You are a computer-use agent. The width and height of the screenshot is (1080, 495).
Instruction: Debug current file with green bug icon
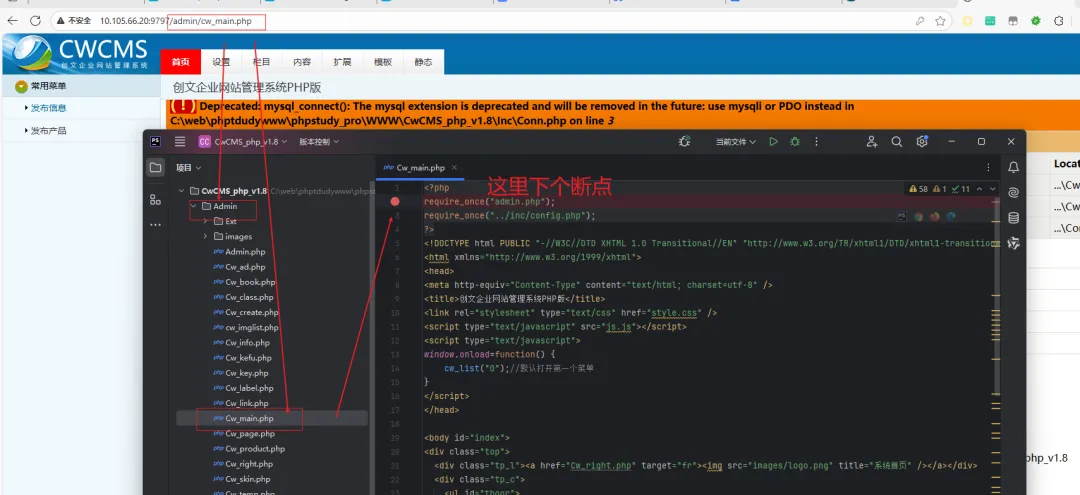pyautogui.click(x=795, y=141)
